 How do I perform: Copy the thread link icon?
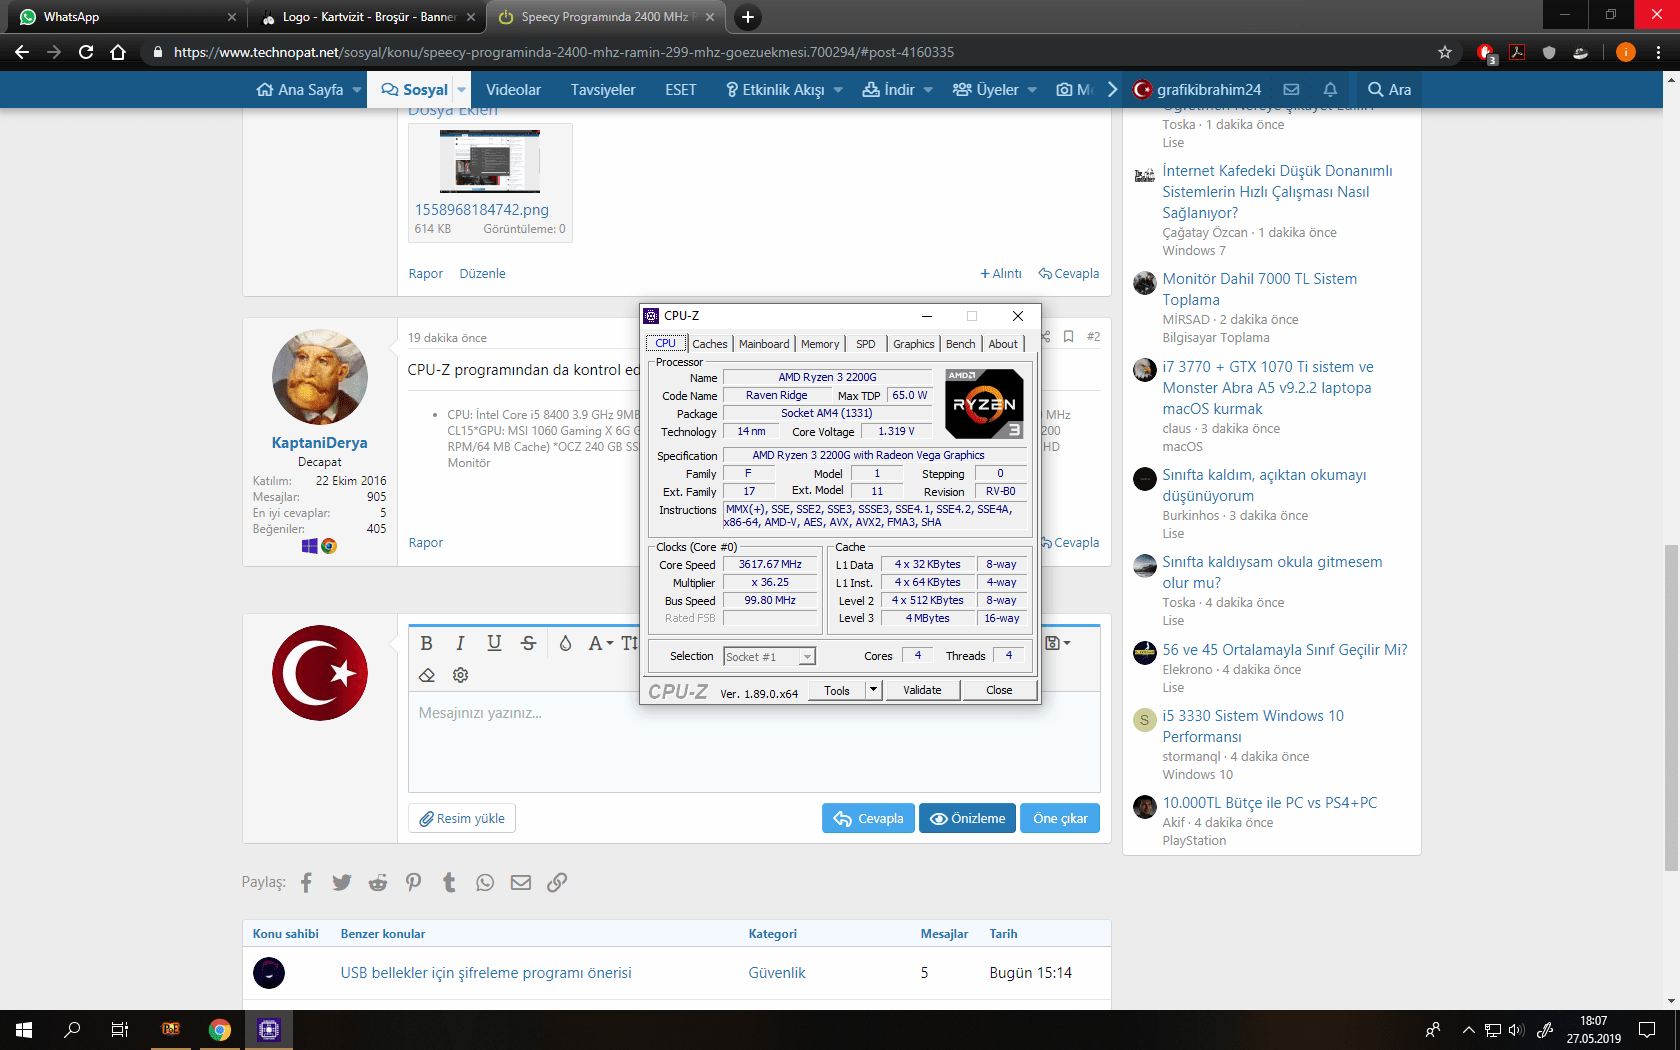(557, 882)
